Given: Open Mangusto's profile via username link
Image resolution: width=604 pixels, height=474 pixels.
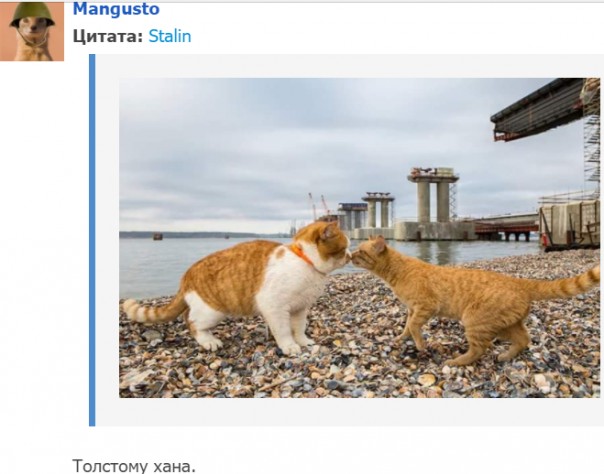Looking at the screenshot, I should [x=116, y=9].
